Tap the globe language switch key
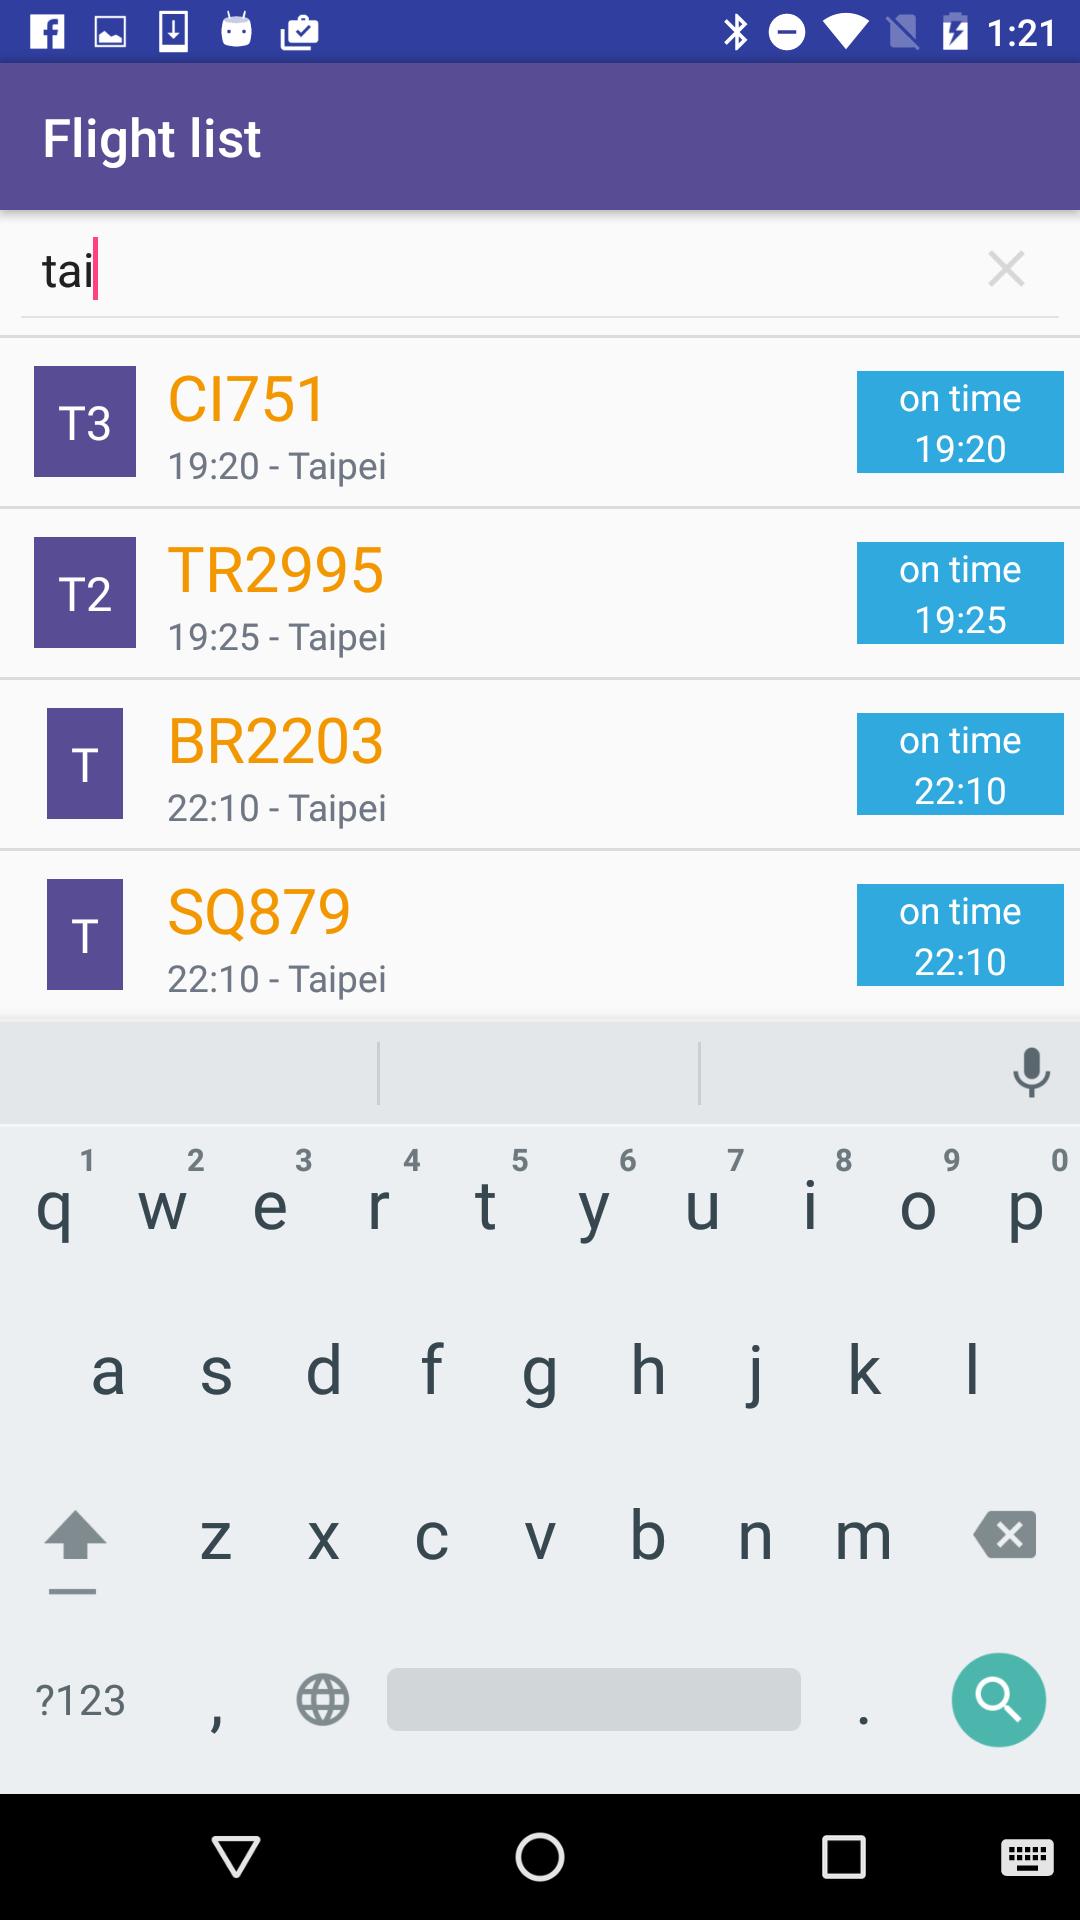The width and height of the screenshot is (1080, 1920). 323,1699
